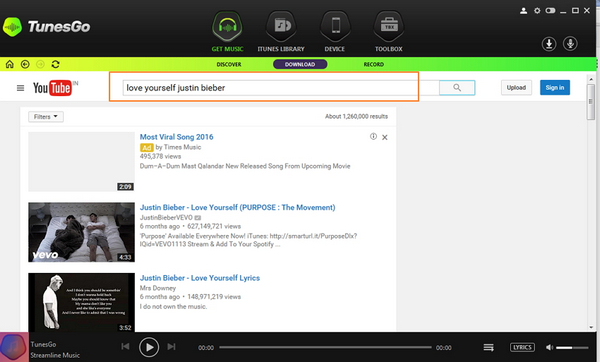Image resolution: width=600 pixels, height=362 pixels.
Task: Adjust the volume slider
Action: [572, 347]
